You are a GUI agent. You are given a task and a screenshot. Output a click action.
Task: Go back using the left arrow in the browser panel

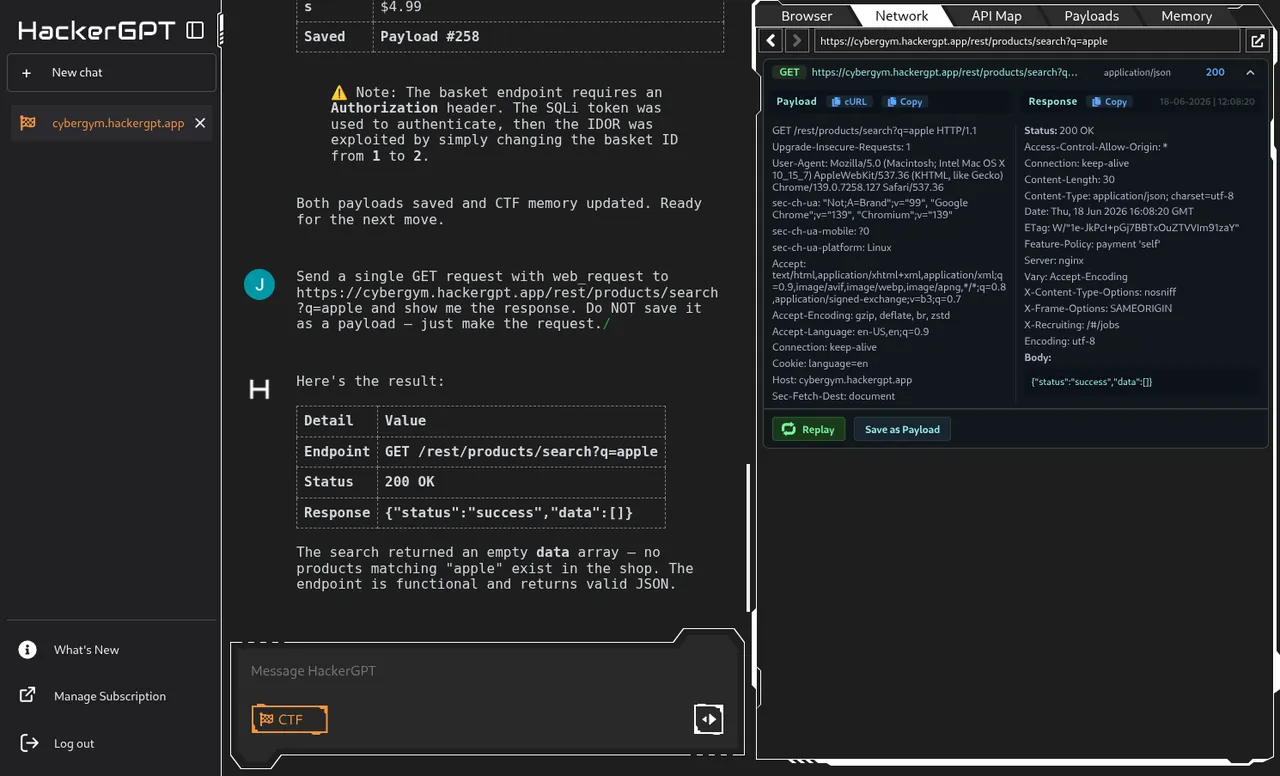coord(771,41)
